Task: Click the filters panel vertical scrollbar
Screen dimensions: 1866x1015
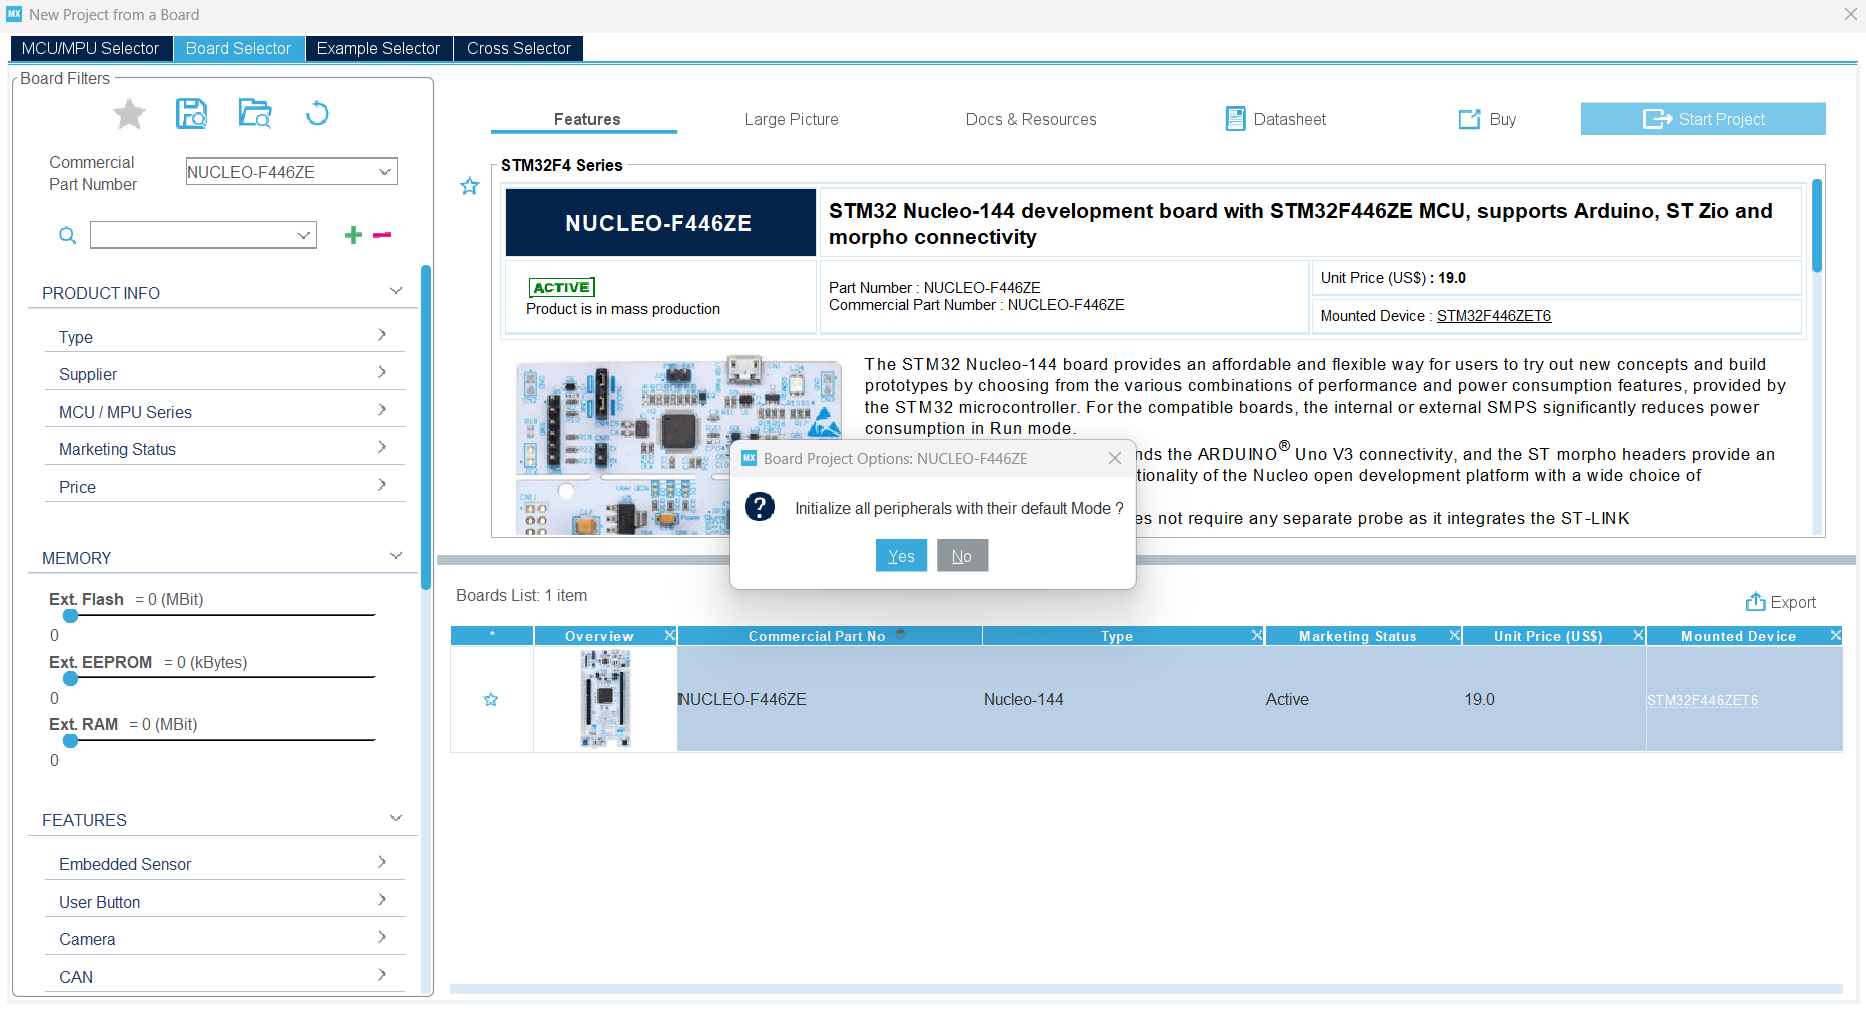Action: click(x=426, y=427)
